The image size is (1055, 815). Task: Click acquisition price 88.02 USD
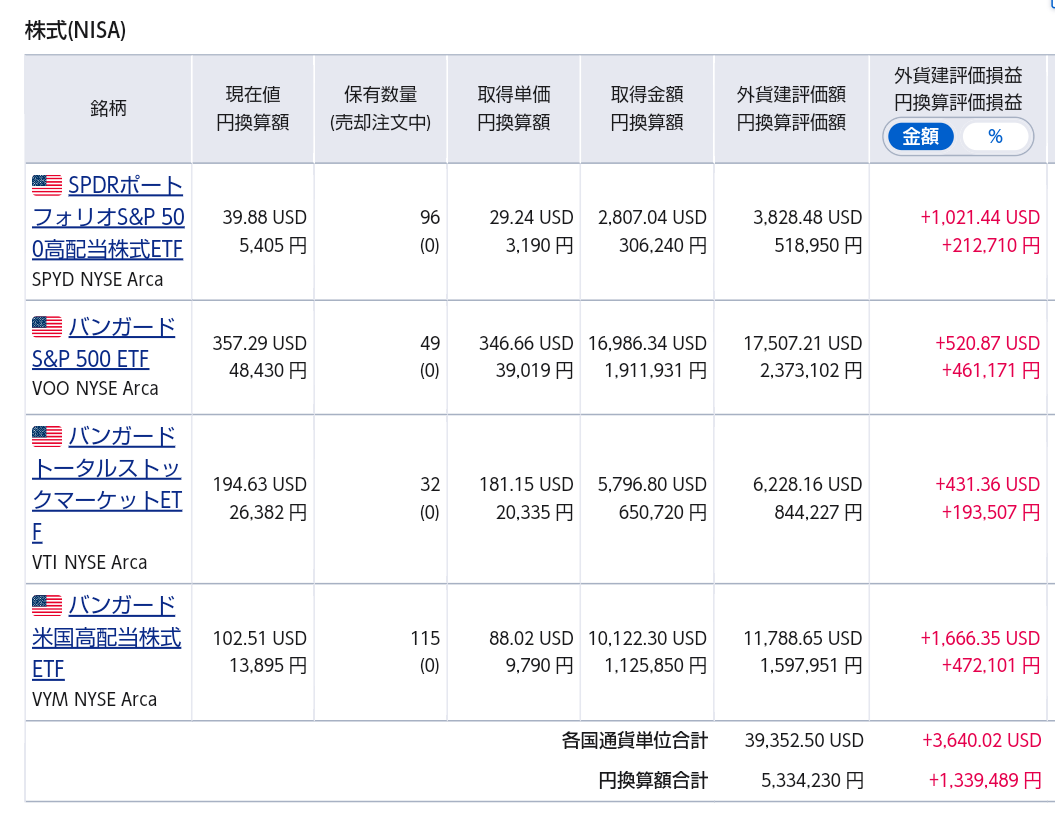click(x=532, y=638)
